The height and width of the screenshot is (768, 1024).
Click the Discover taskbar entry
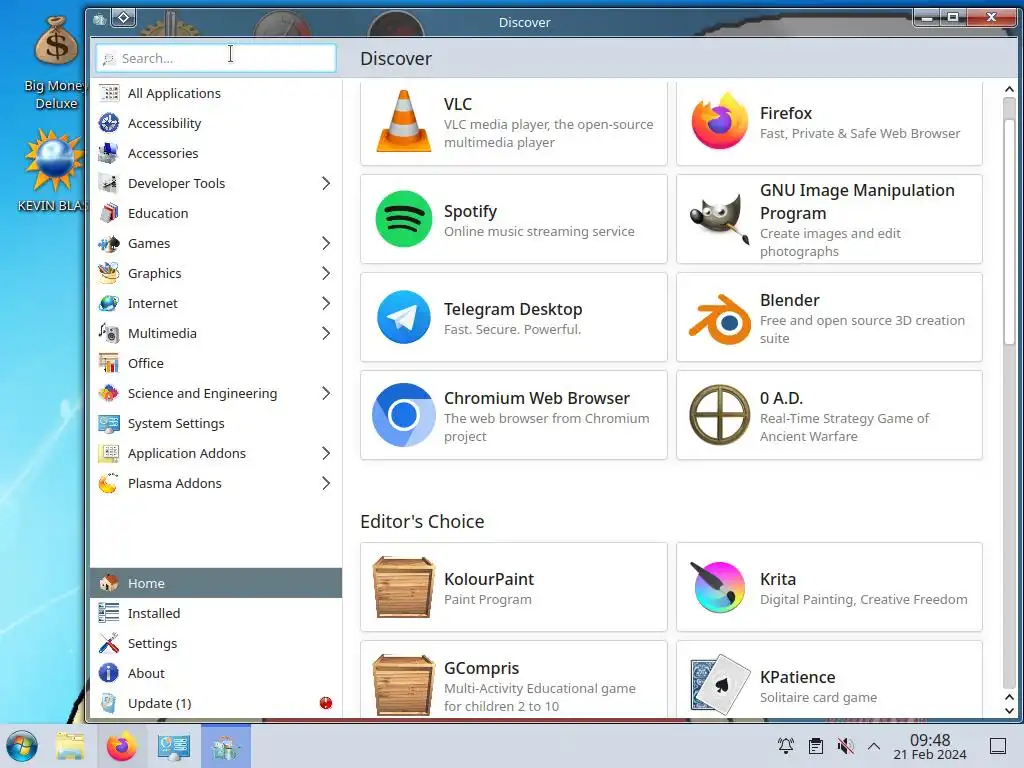click(226, 746)
